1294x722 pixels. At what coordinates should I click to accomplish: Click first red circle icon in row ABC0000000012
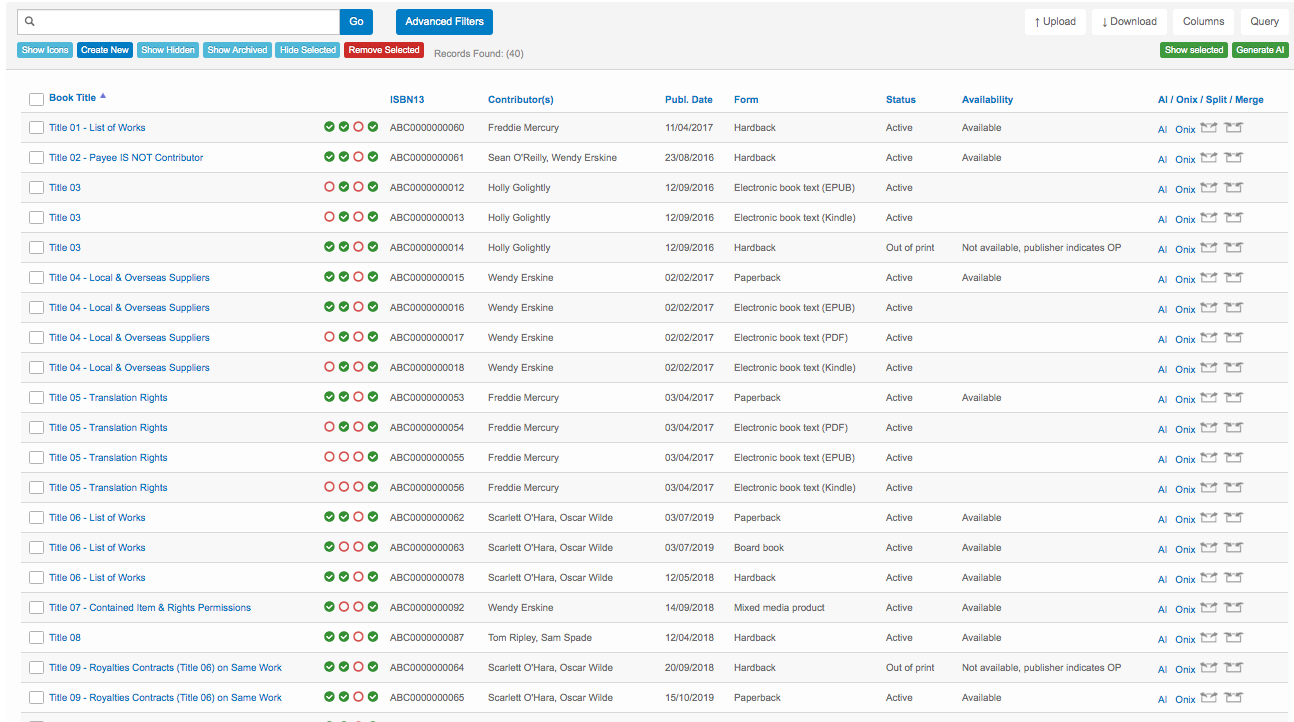pyautogui.click(x=329, y=187)
